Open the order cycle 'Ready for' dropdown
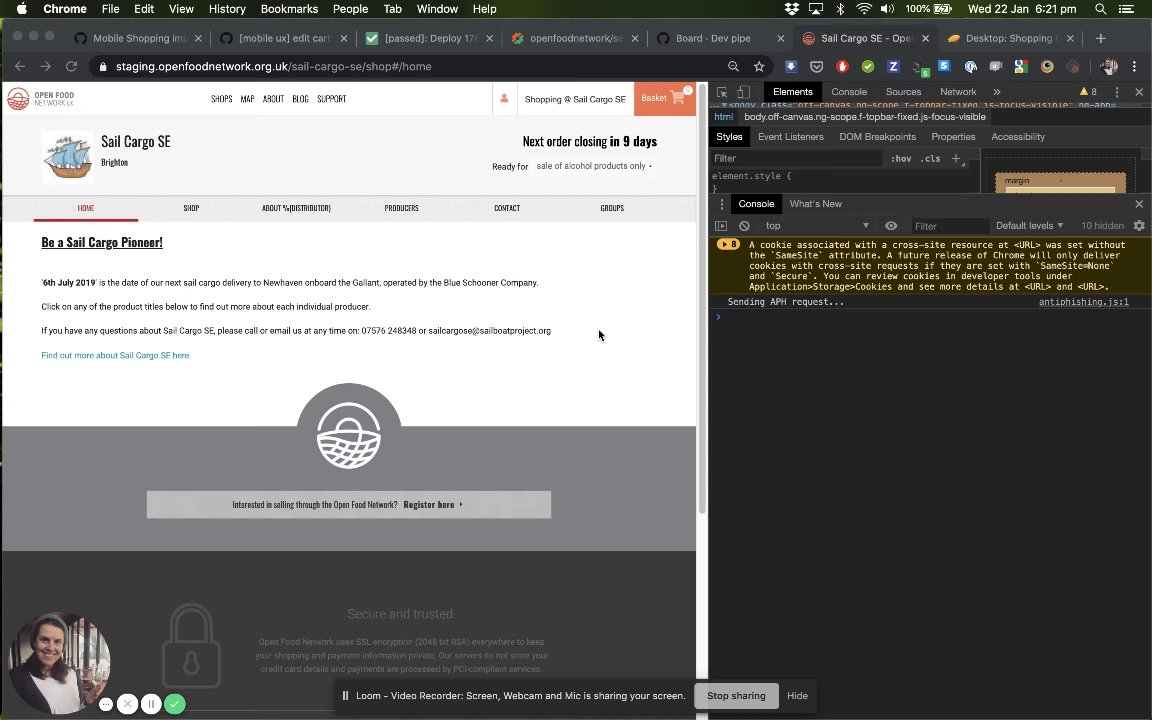 tap(594, 166)
